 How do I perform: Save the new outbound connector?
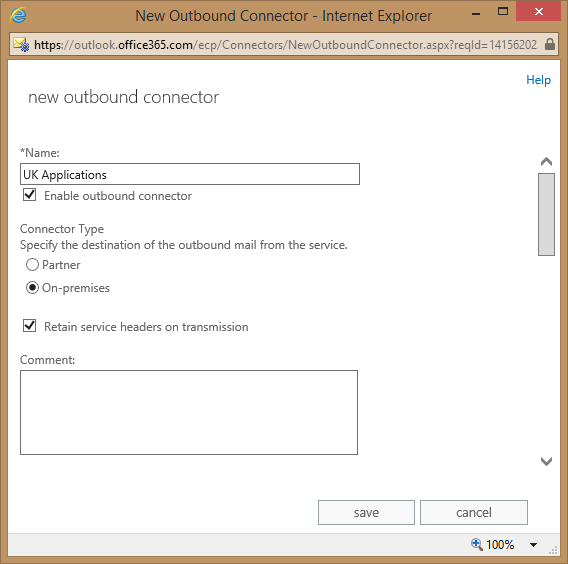[x=366, y=512]
